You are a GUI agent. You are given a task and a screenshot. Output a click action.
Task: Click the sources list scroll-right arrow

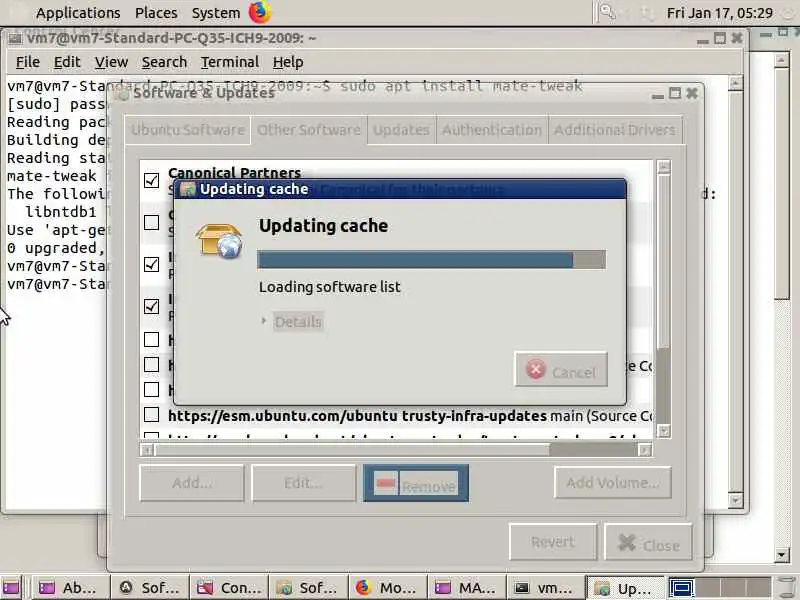click(x=645, y=450)
